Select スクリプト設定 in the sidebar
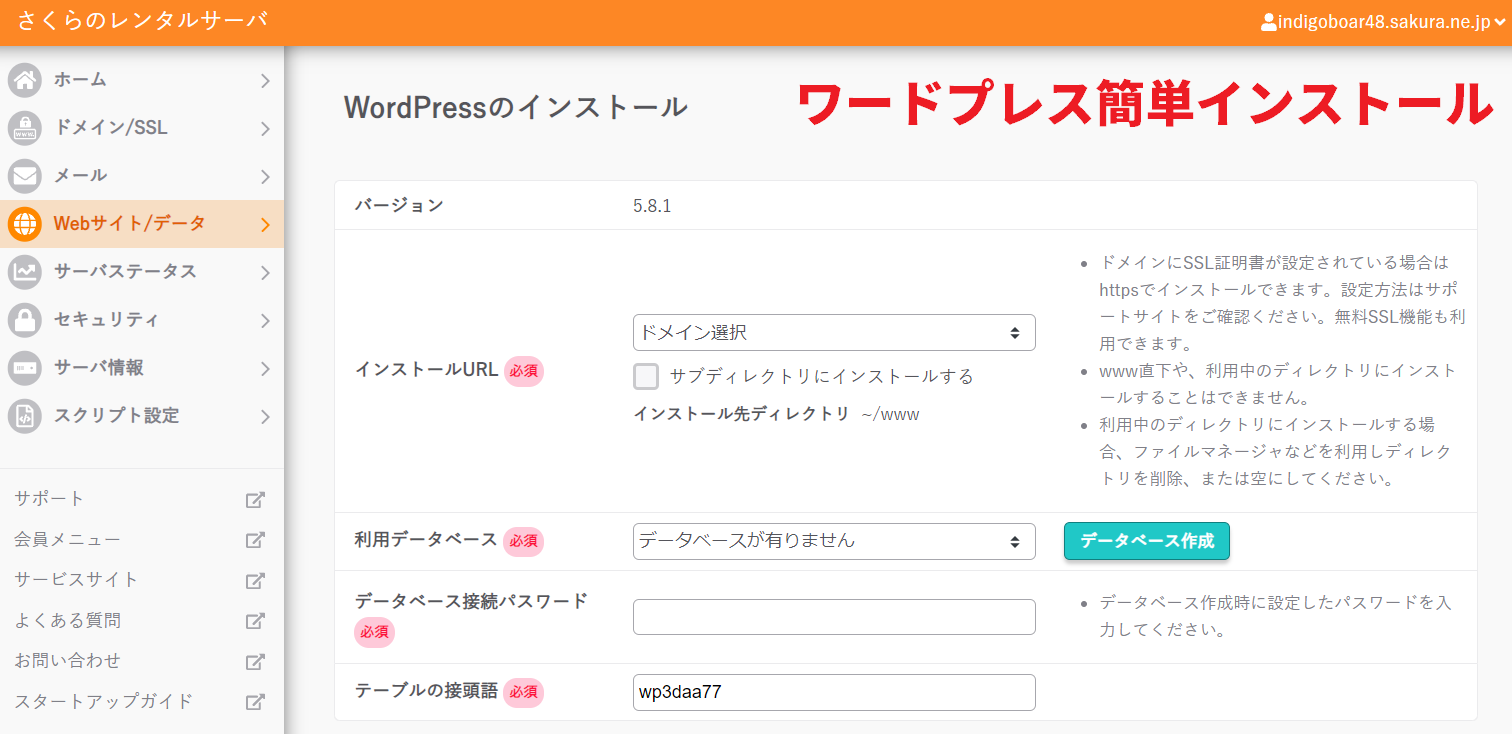This screenshot has width=1512, height=734. pyautogui.click(x=142, y=416)
